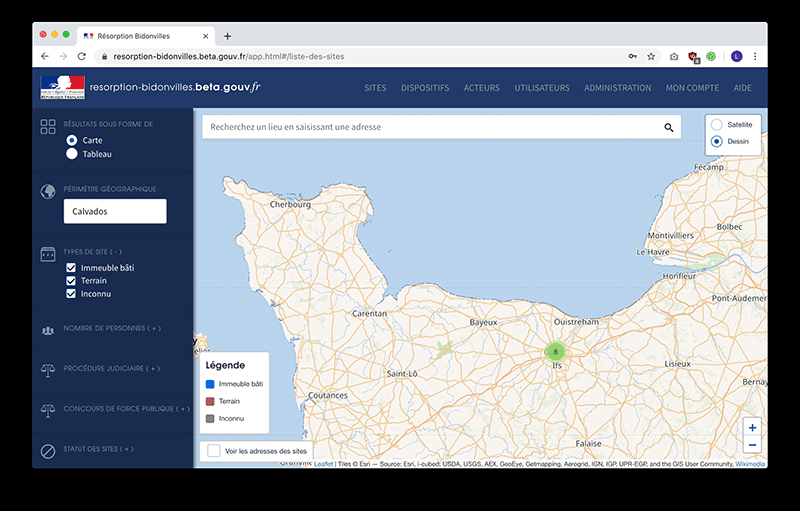Click the Résorption Bidonvilles browser tab
800x511 pixels.
[146, 36]
